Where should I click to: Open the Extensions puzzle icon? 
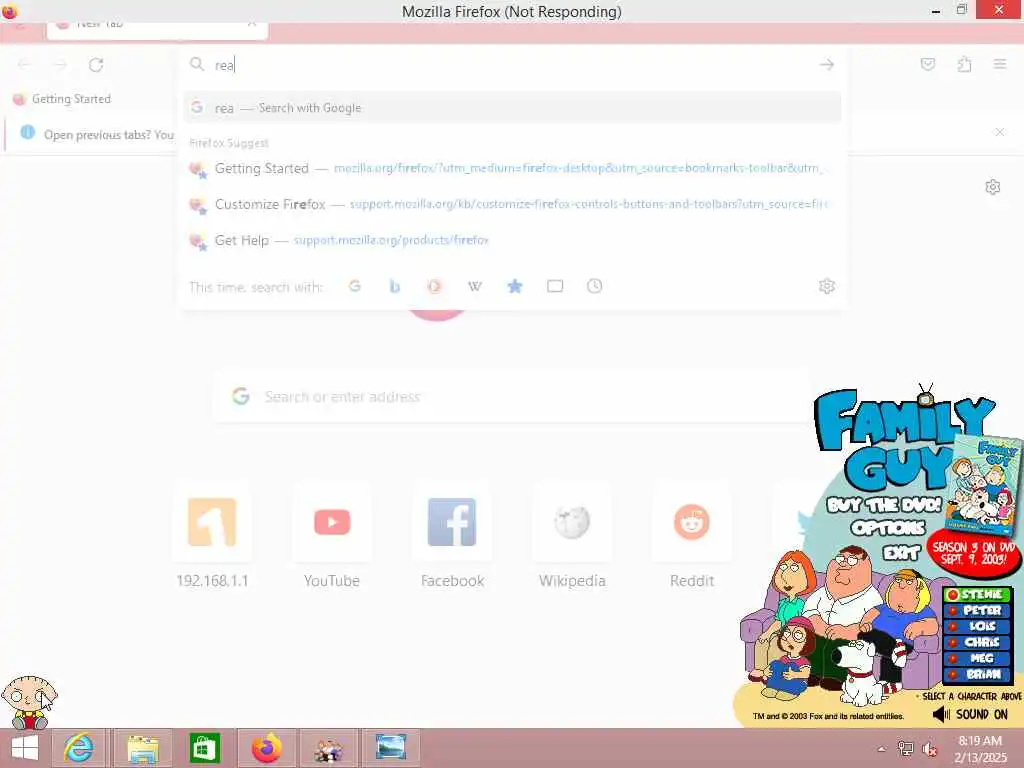point(964,64)
